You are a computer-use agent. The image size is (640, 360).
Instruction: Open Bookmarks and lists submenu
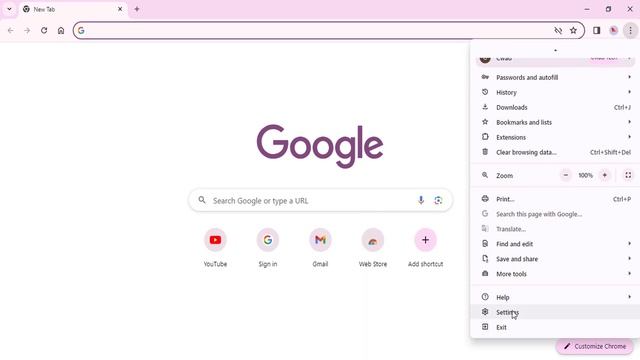[x=555, y=122]
